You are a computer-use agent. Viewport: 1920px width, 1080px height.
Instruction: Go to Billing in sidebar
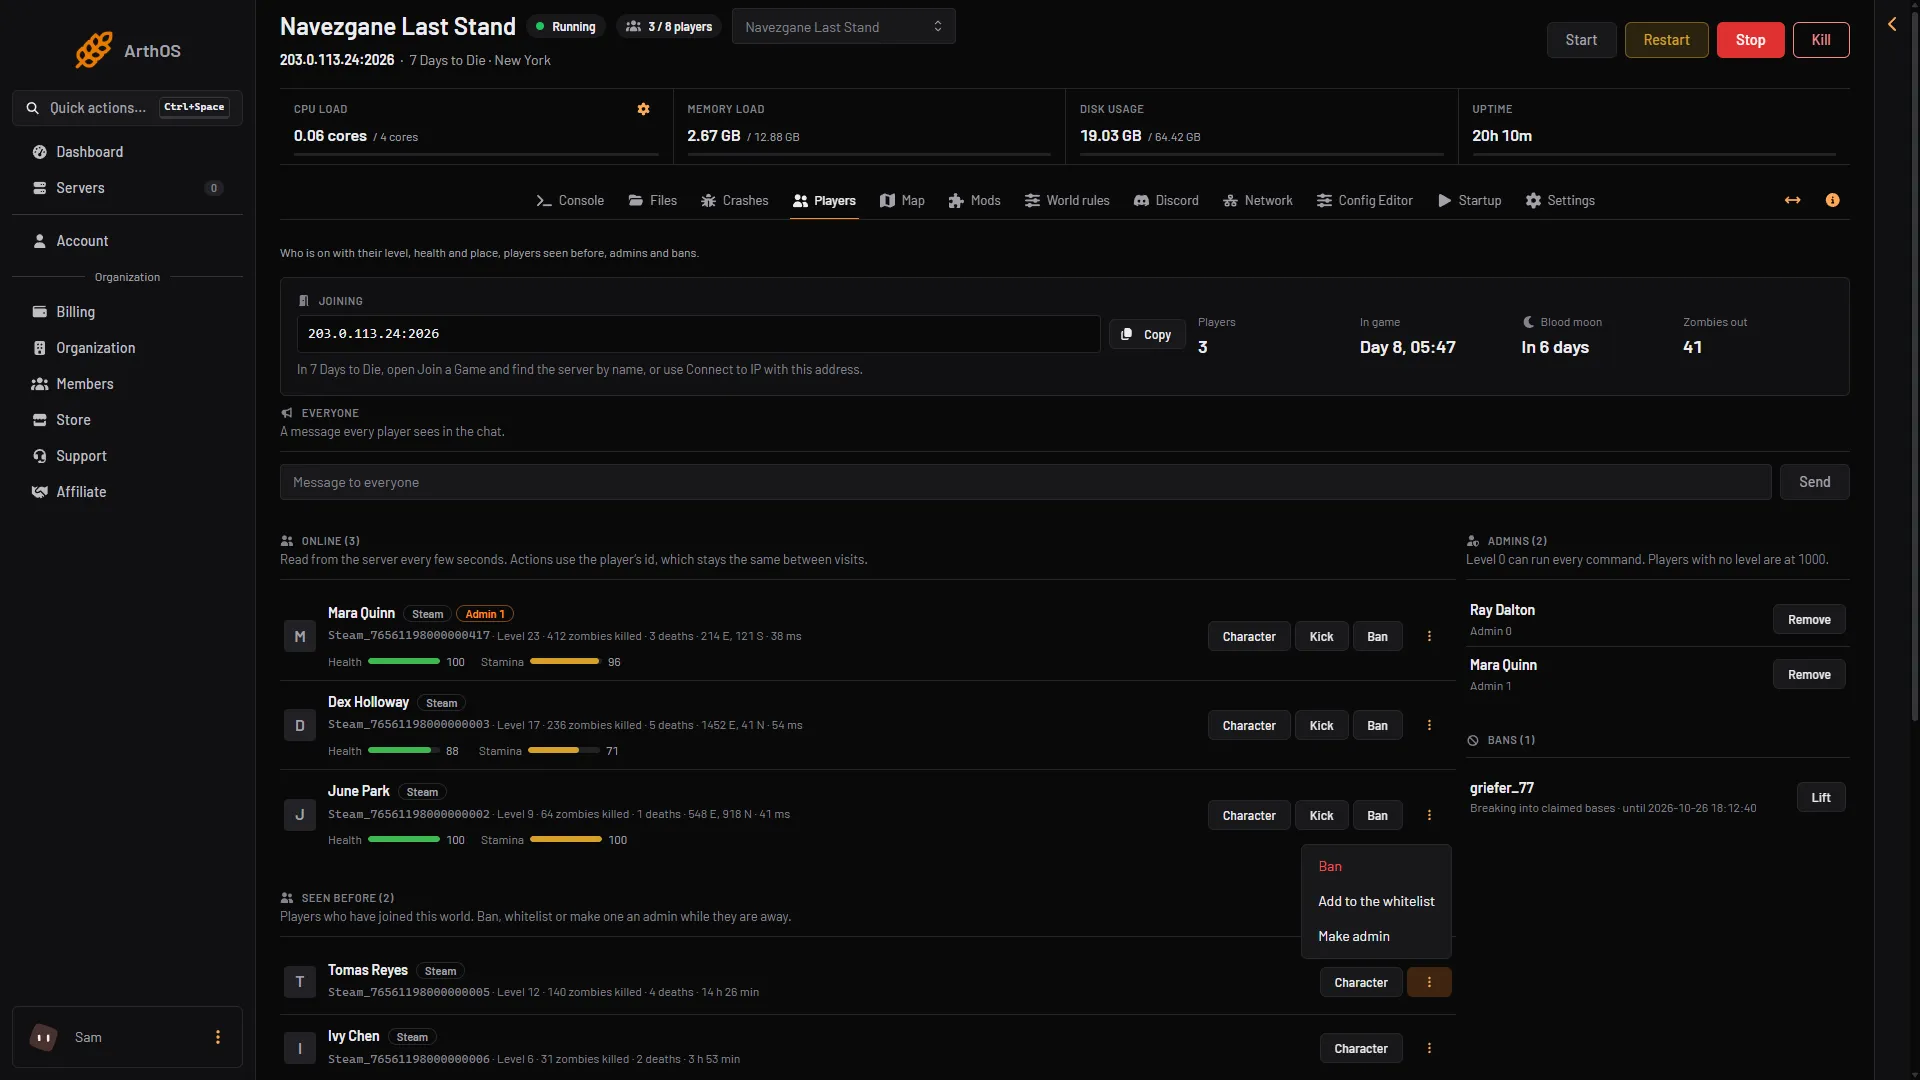[127, 312]
